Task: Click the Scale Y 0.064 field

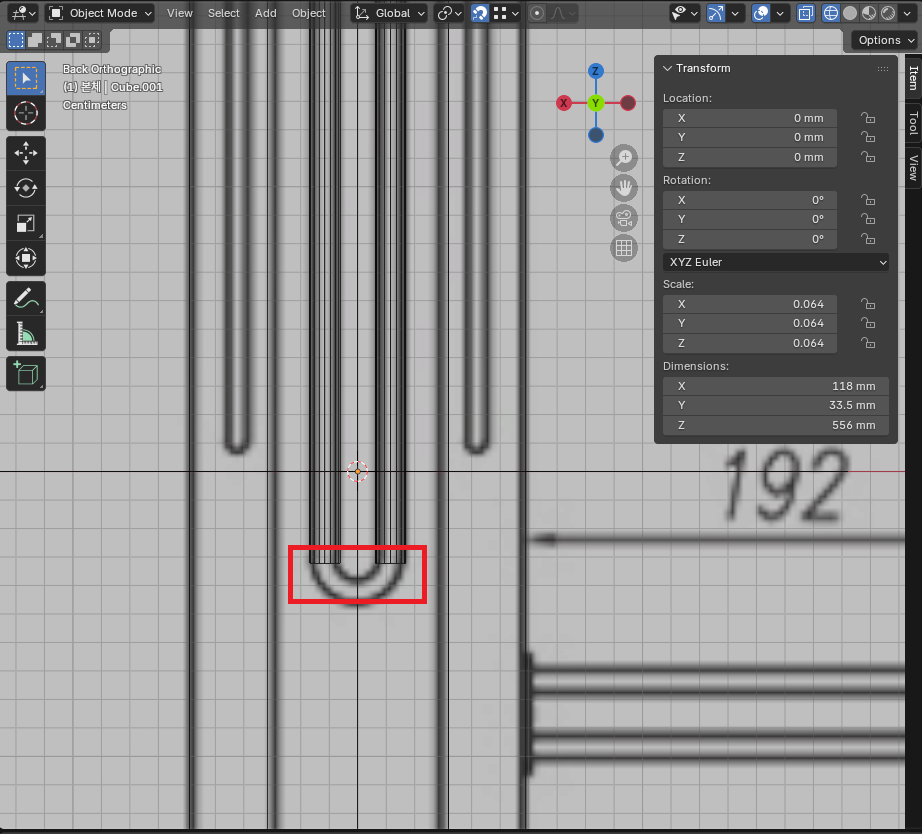Action: [750, 323]
